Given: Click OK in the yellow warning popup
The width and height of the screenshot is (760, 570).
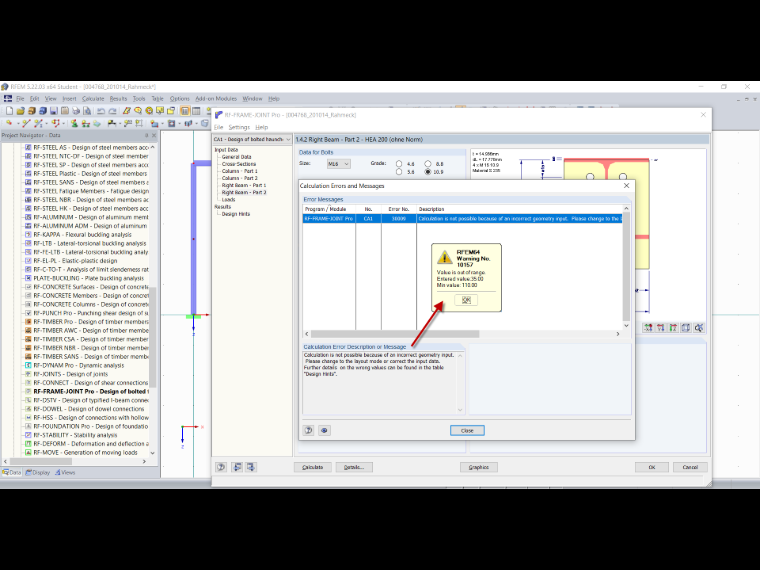Looking at the screenshot, I should 466,300.
